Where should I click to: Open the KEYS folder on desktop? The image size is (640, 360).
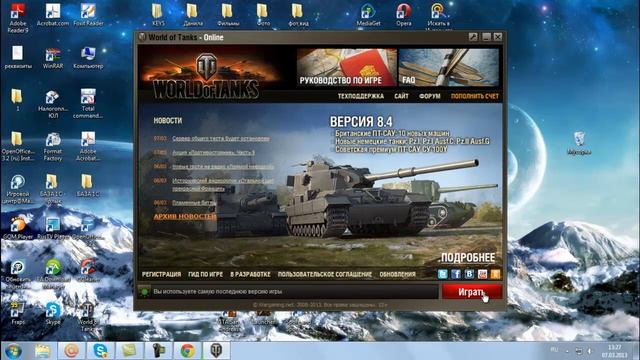coord(158,15)
